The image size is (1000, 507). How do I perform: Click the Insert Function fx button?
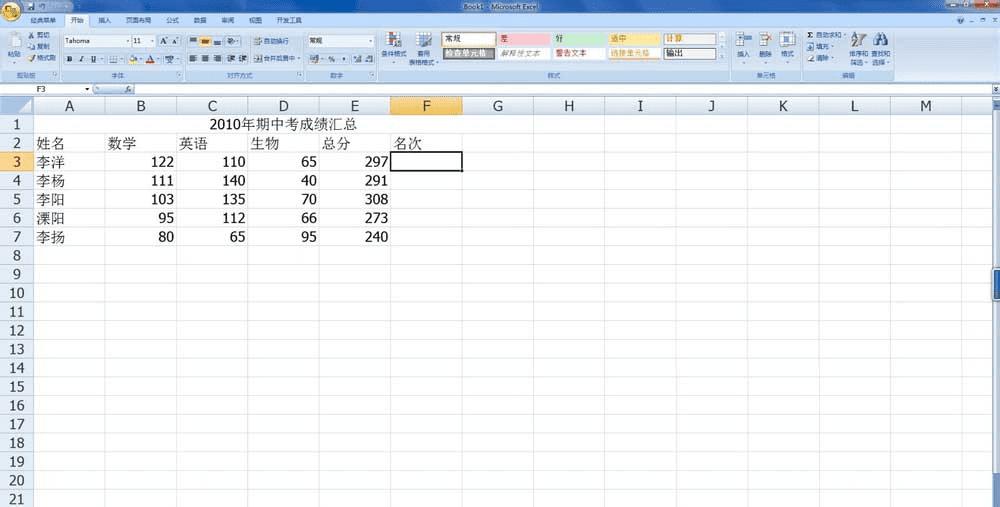(x=128, y=89)
